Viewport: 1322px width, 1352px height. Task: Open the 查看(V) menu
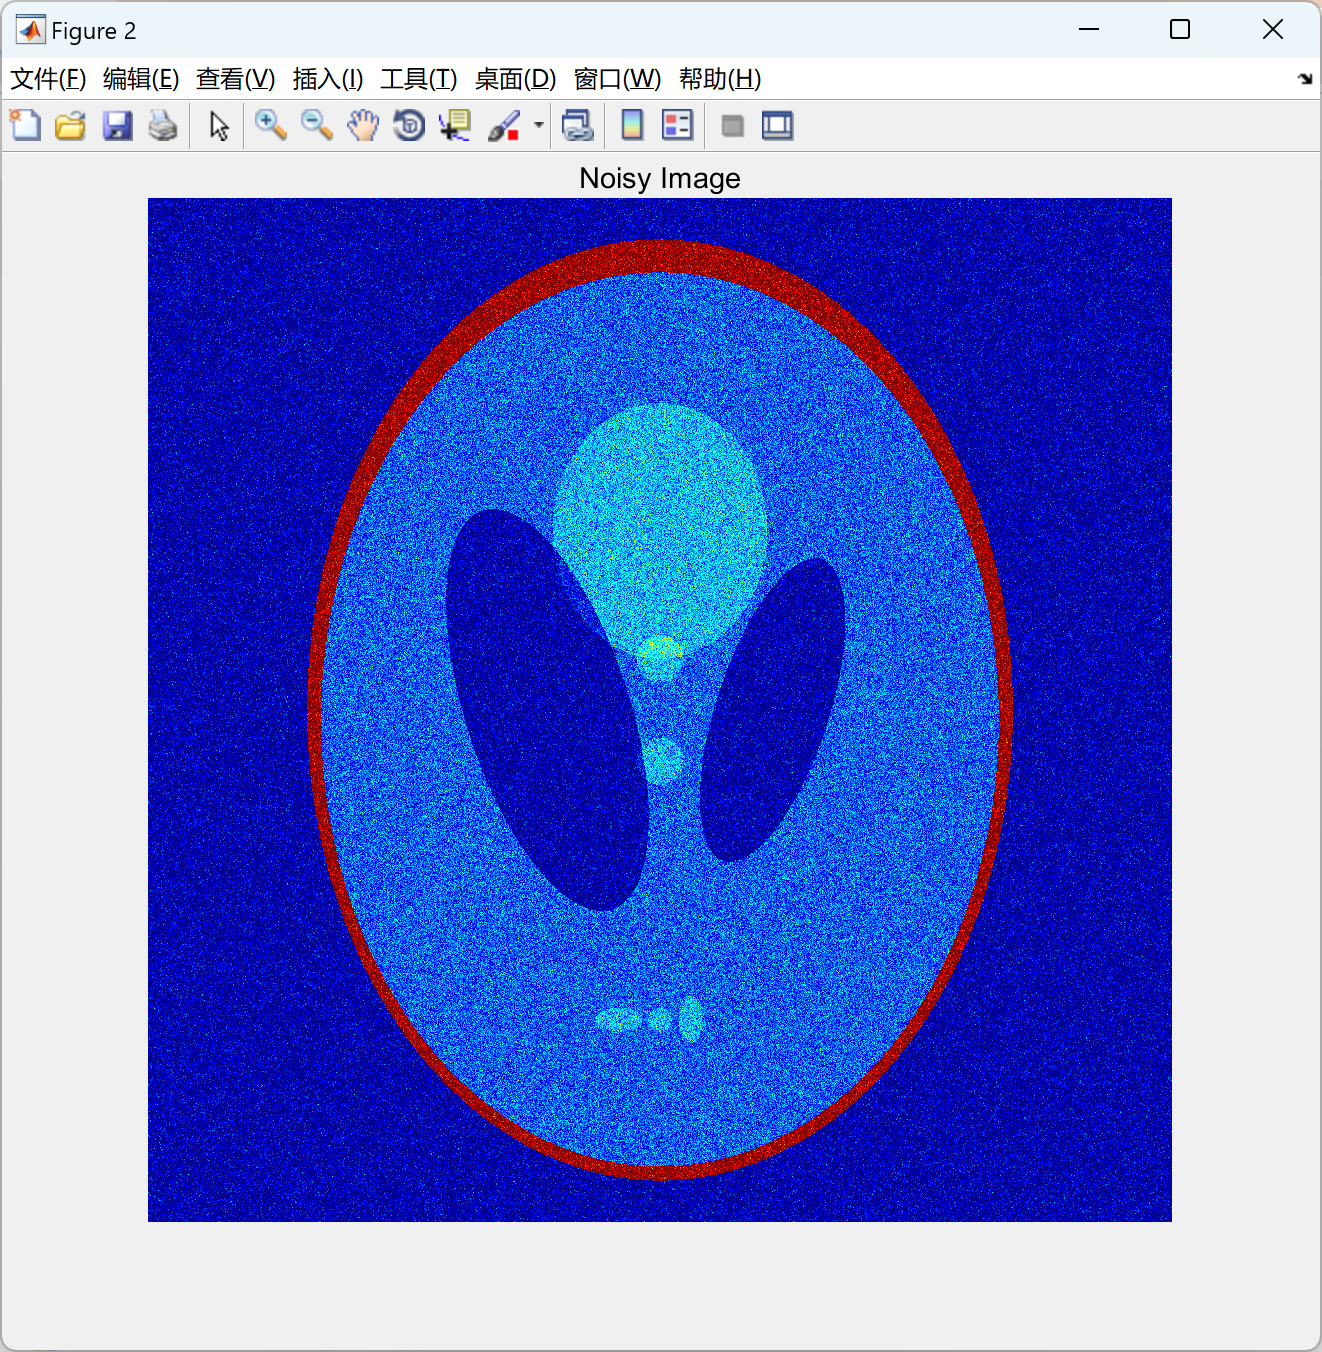(x=235, y=79)
